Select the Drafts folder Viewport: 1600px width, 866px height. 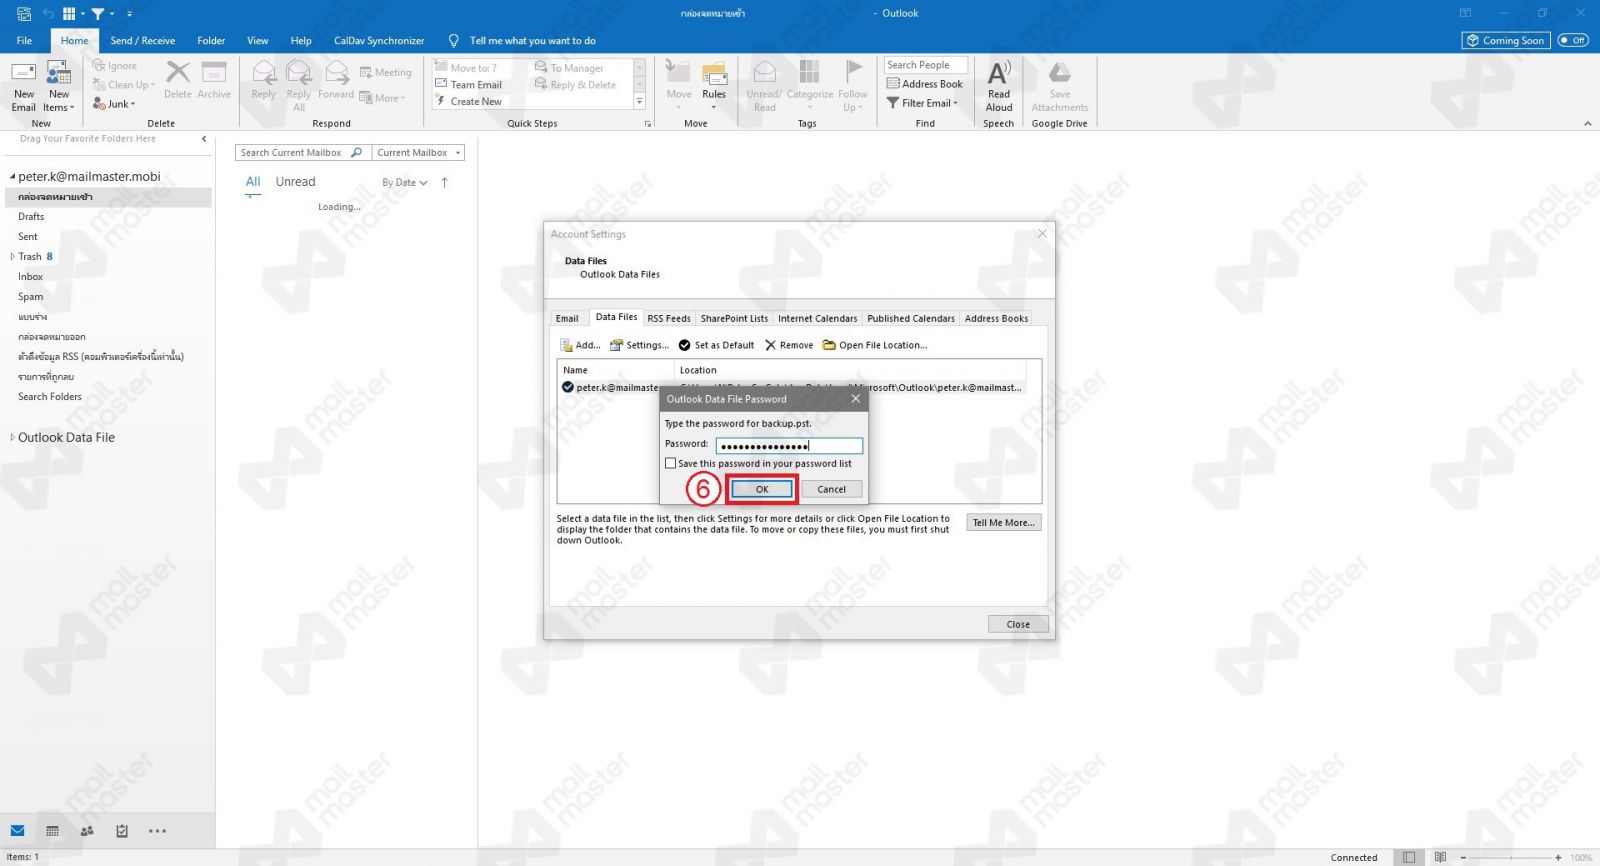[x=31, y=217]
